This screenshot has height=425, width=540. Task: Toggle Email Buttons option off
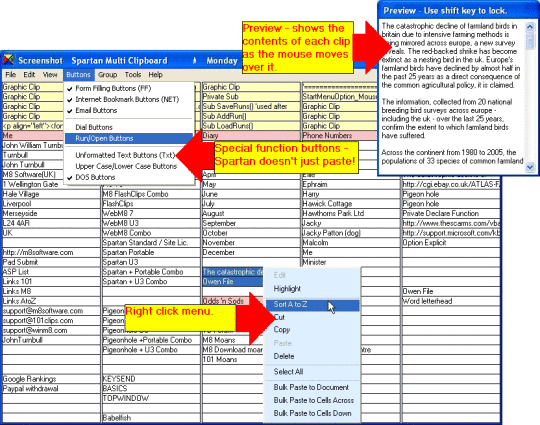(x=129, y=111)
